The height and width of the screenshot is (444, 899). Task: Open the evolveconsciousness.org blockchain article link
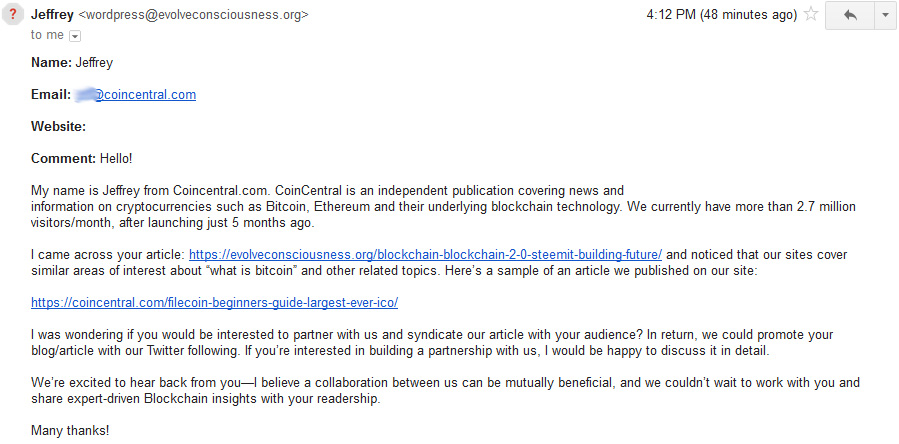(425, 254)
